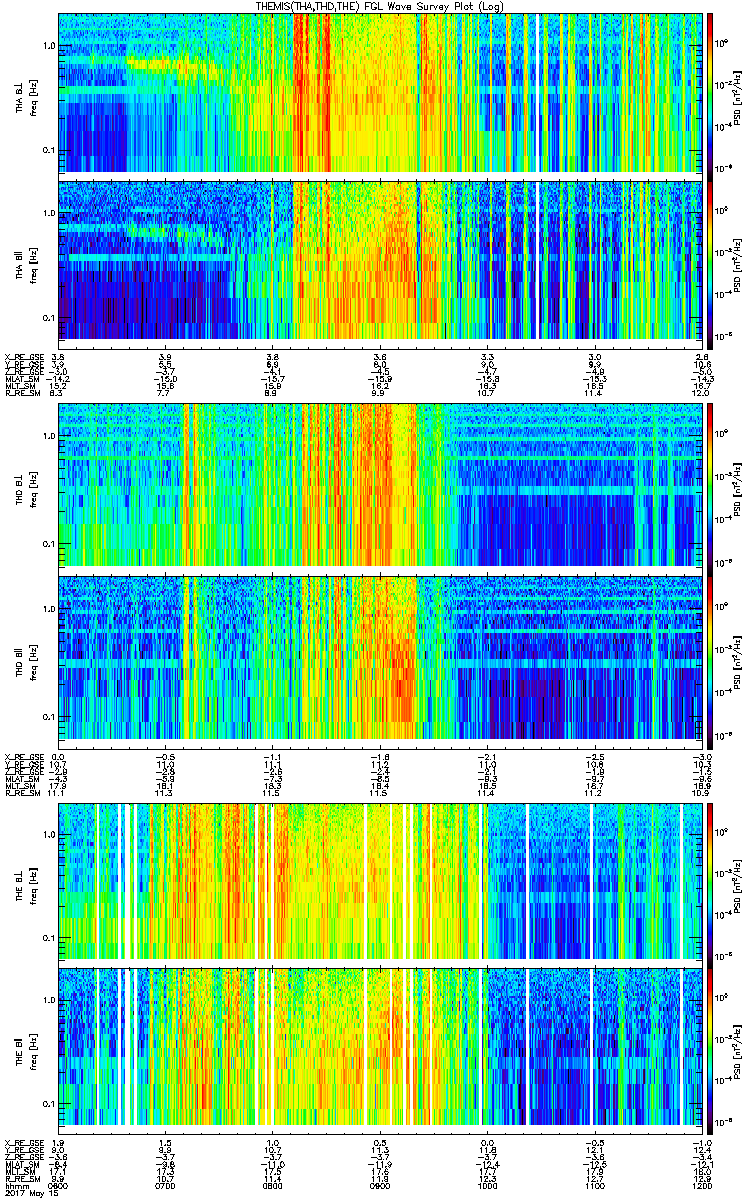Screen dimensions: 750x1200
Task: Click the 1.0 frequency tick on THD B-perpendicular panel
Action: tap(48, 437)
